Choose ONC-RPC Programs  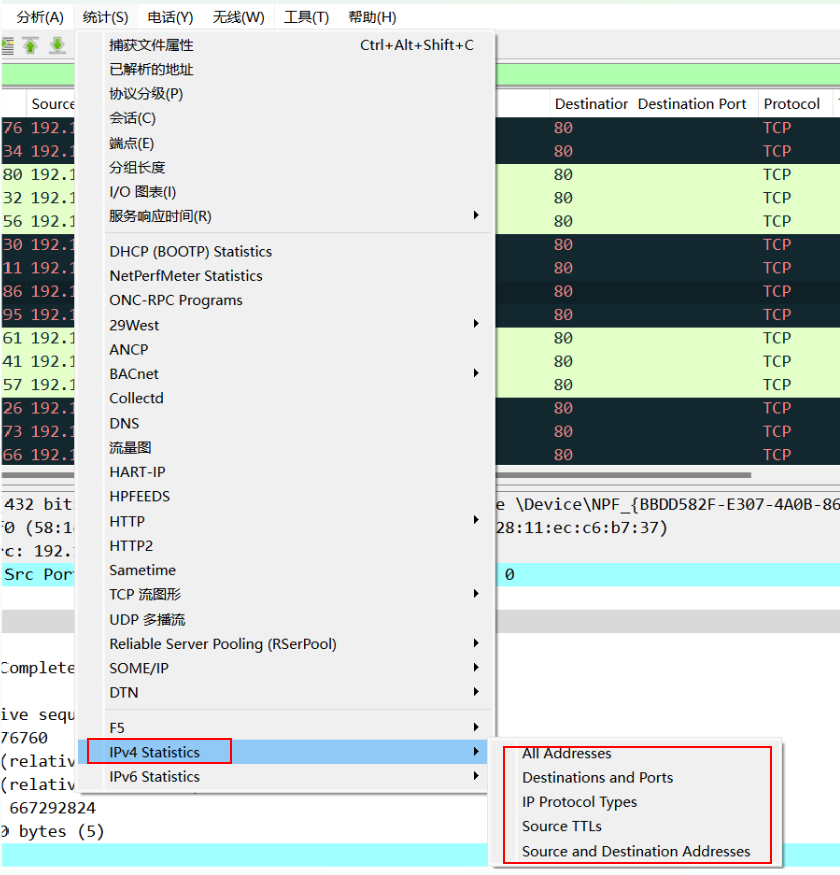point(286,300)
